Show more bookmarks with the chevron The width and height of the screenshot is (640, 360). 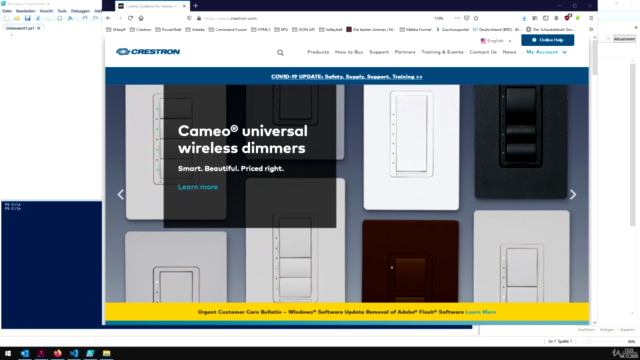591,29
